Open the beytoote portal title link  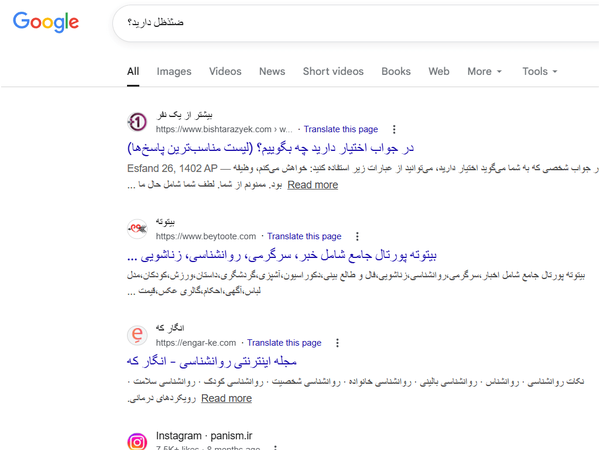coord(282,255)
